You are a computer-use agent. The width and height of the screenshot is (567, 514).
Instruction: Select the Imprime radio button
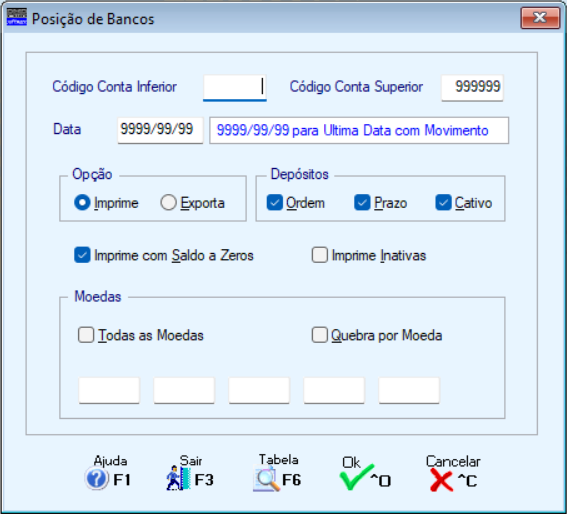coord(82,203)
